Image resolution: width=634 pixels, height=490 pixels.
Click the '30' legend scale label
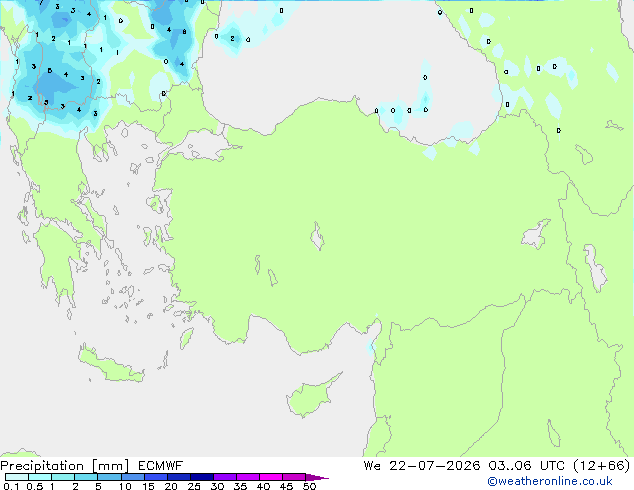(217, 486)
